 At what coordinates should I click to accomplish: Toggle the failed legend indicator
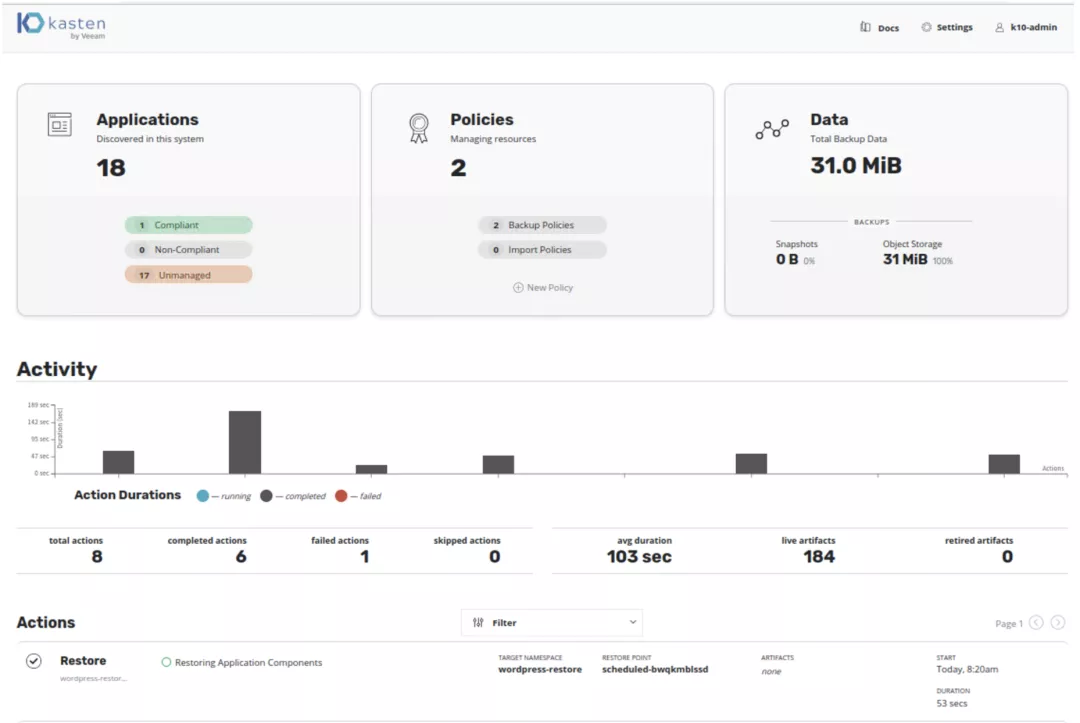pyautogui.click(x=341, y=495)
